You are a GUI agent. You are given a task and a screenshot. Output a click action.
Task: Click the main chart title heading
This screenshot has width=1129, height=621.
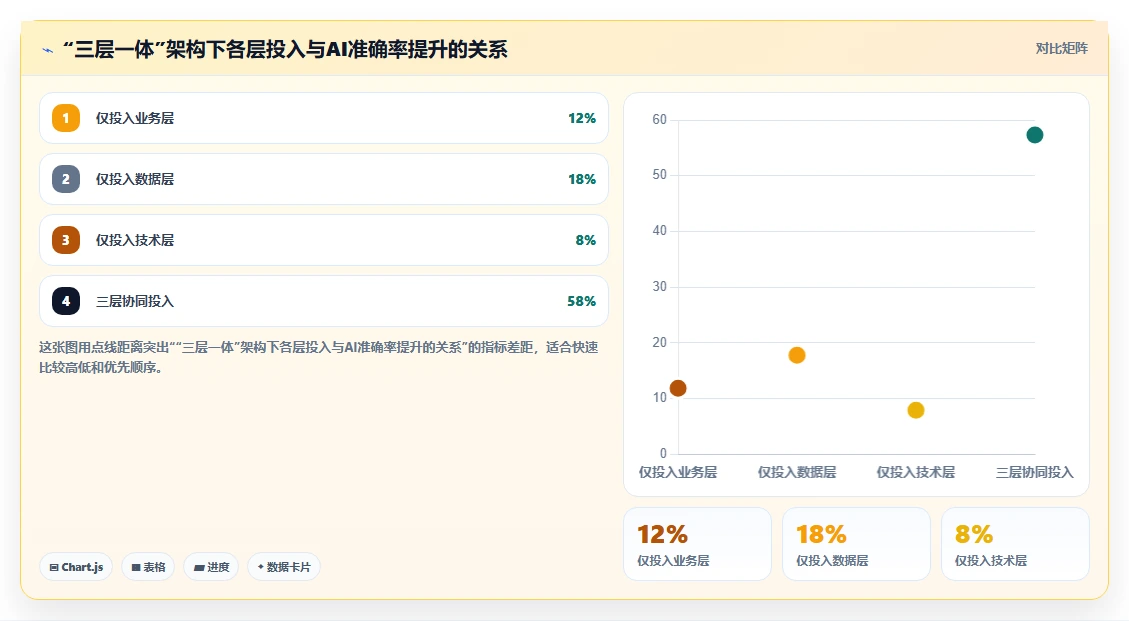(x=285, y=50)
